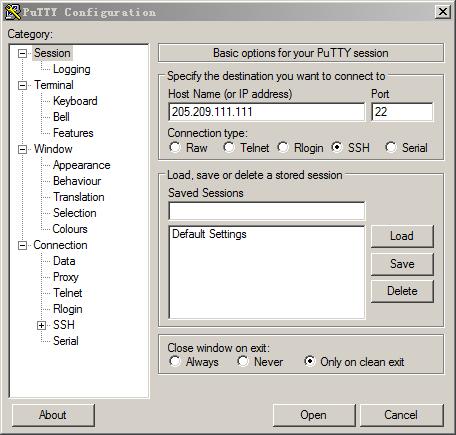Screen dimensions: 456x435
Task: Open the Logging category
Action: click(x=72, y=69)
